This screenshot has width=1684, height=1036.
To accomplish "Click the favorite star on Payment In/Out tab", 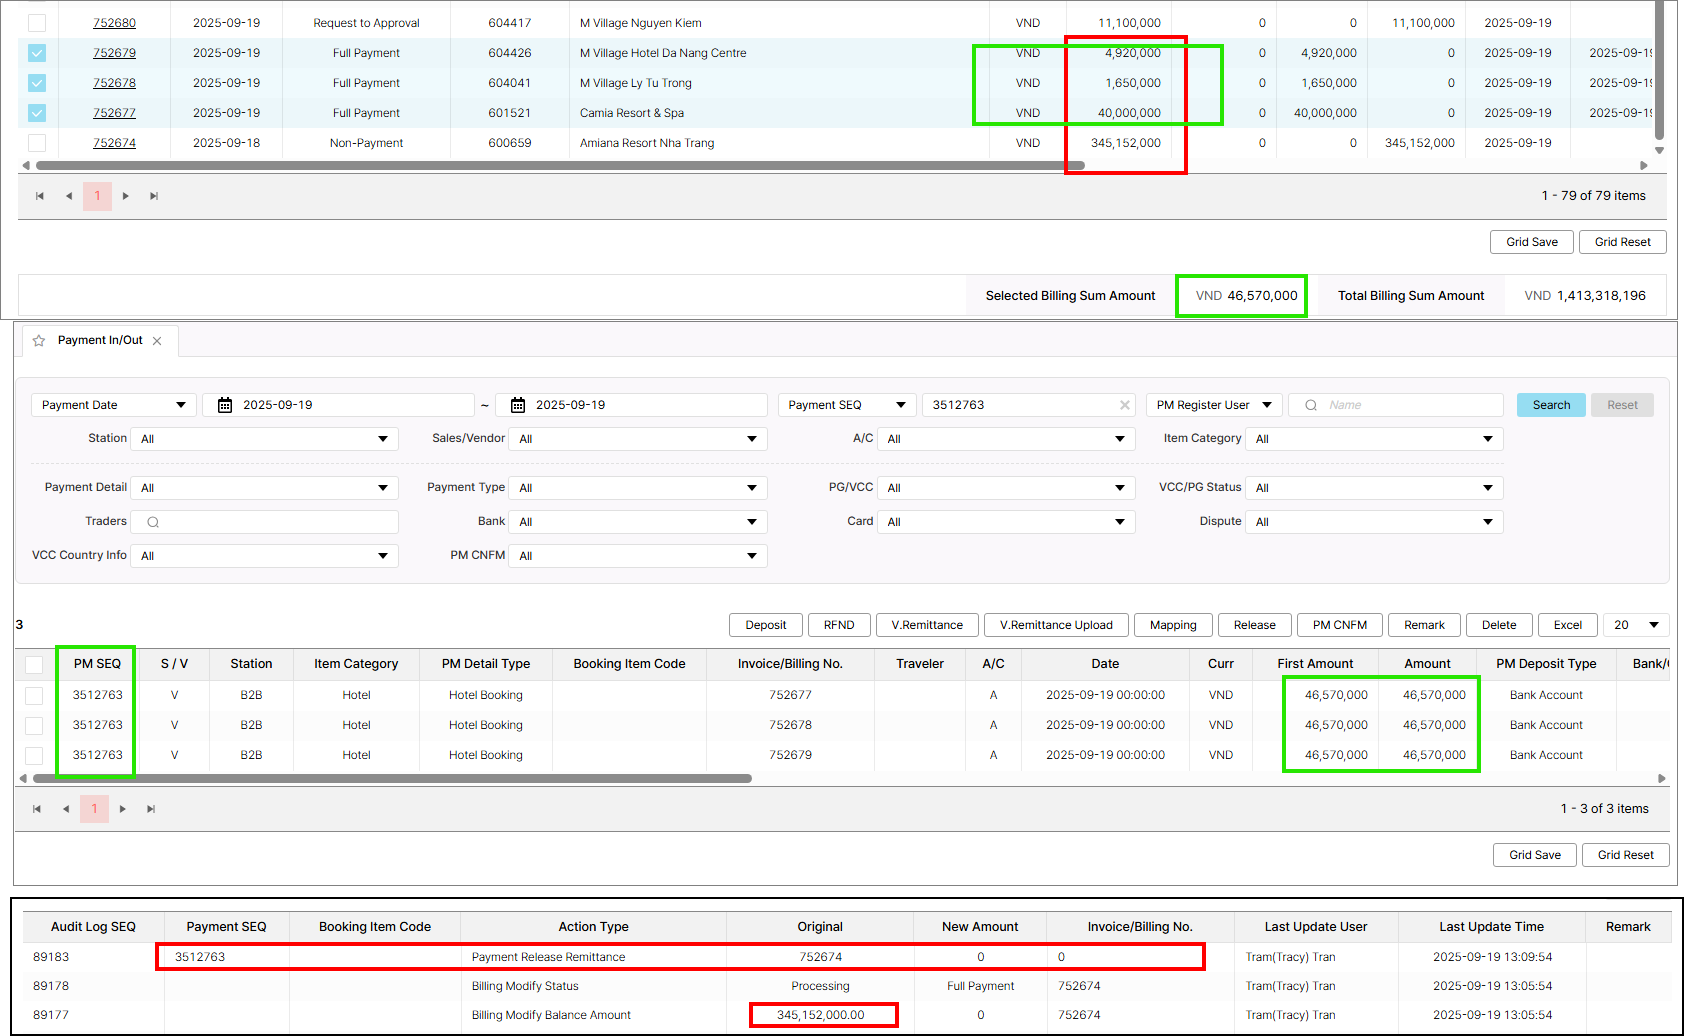I will [39, 341].
